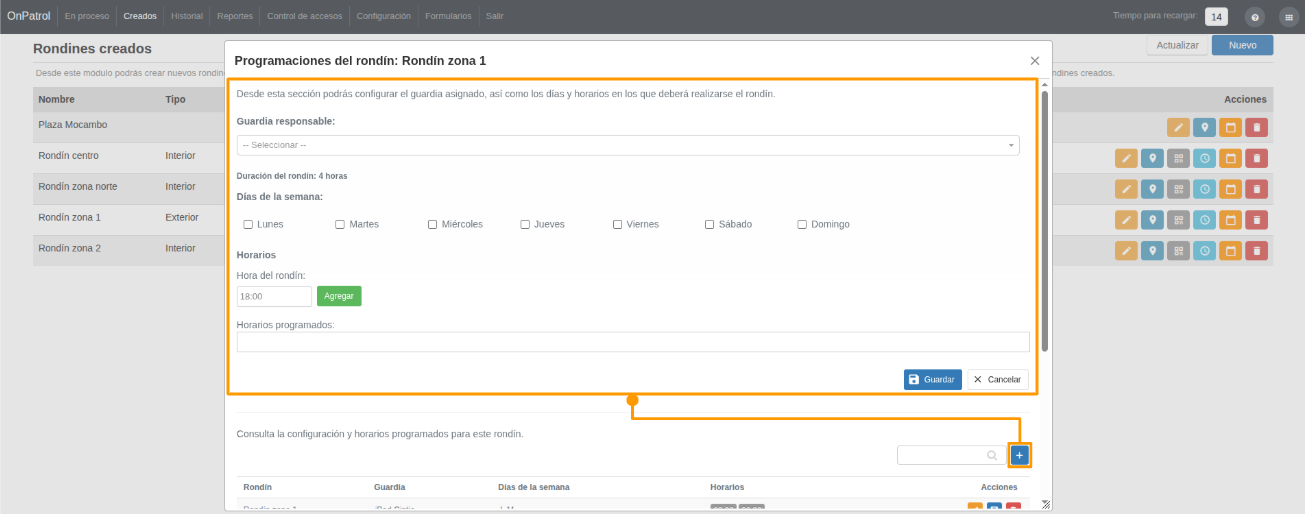Open location pin for Rondín zona 1
Image resolution: width=1305 pixels, height=514 pixels.
pyautogui.click(x=1152, y=220)
